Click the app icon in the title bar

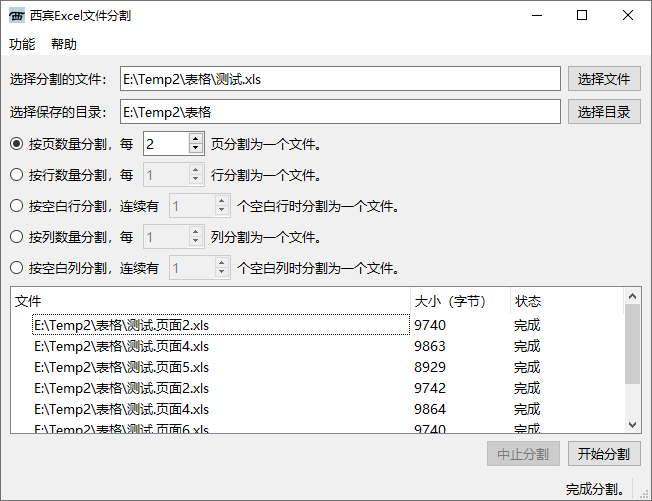[17, 16]
